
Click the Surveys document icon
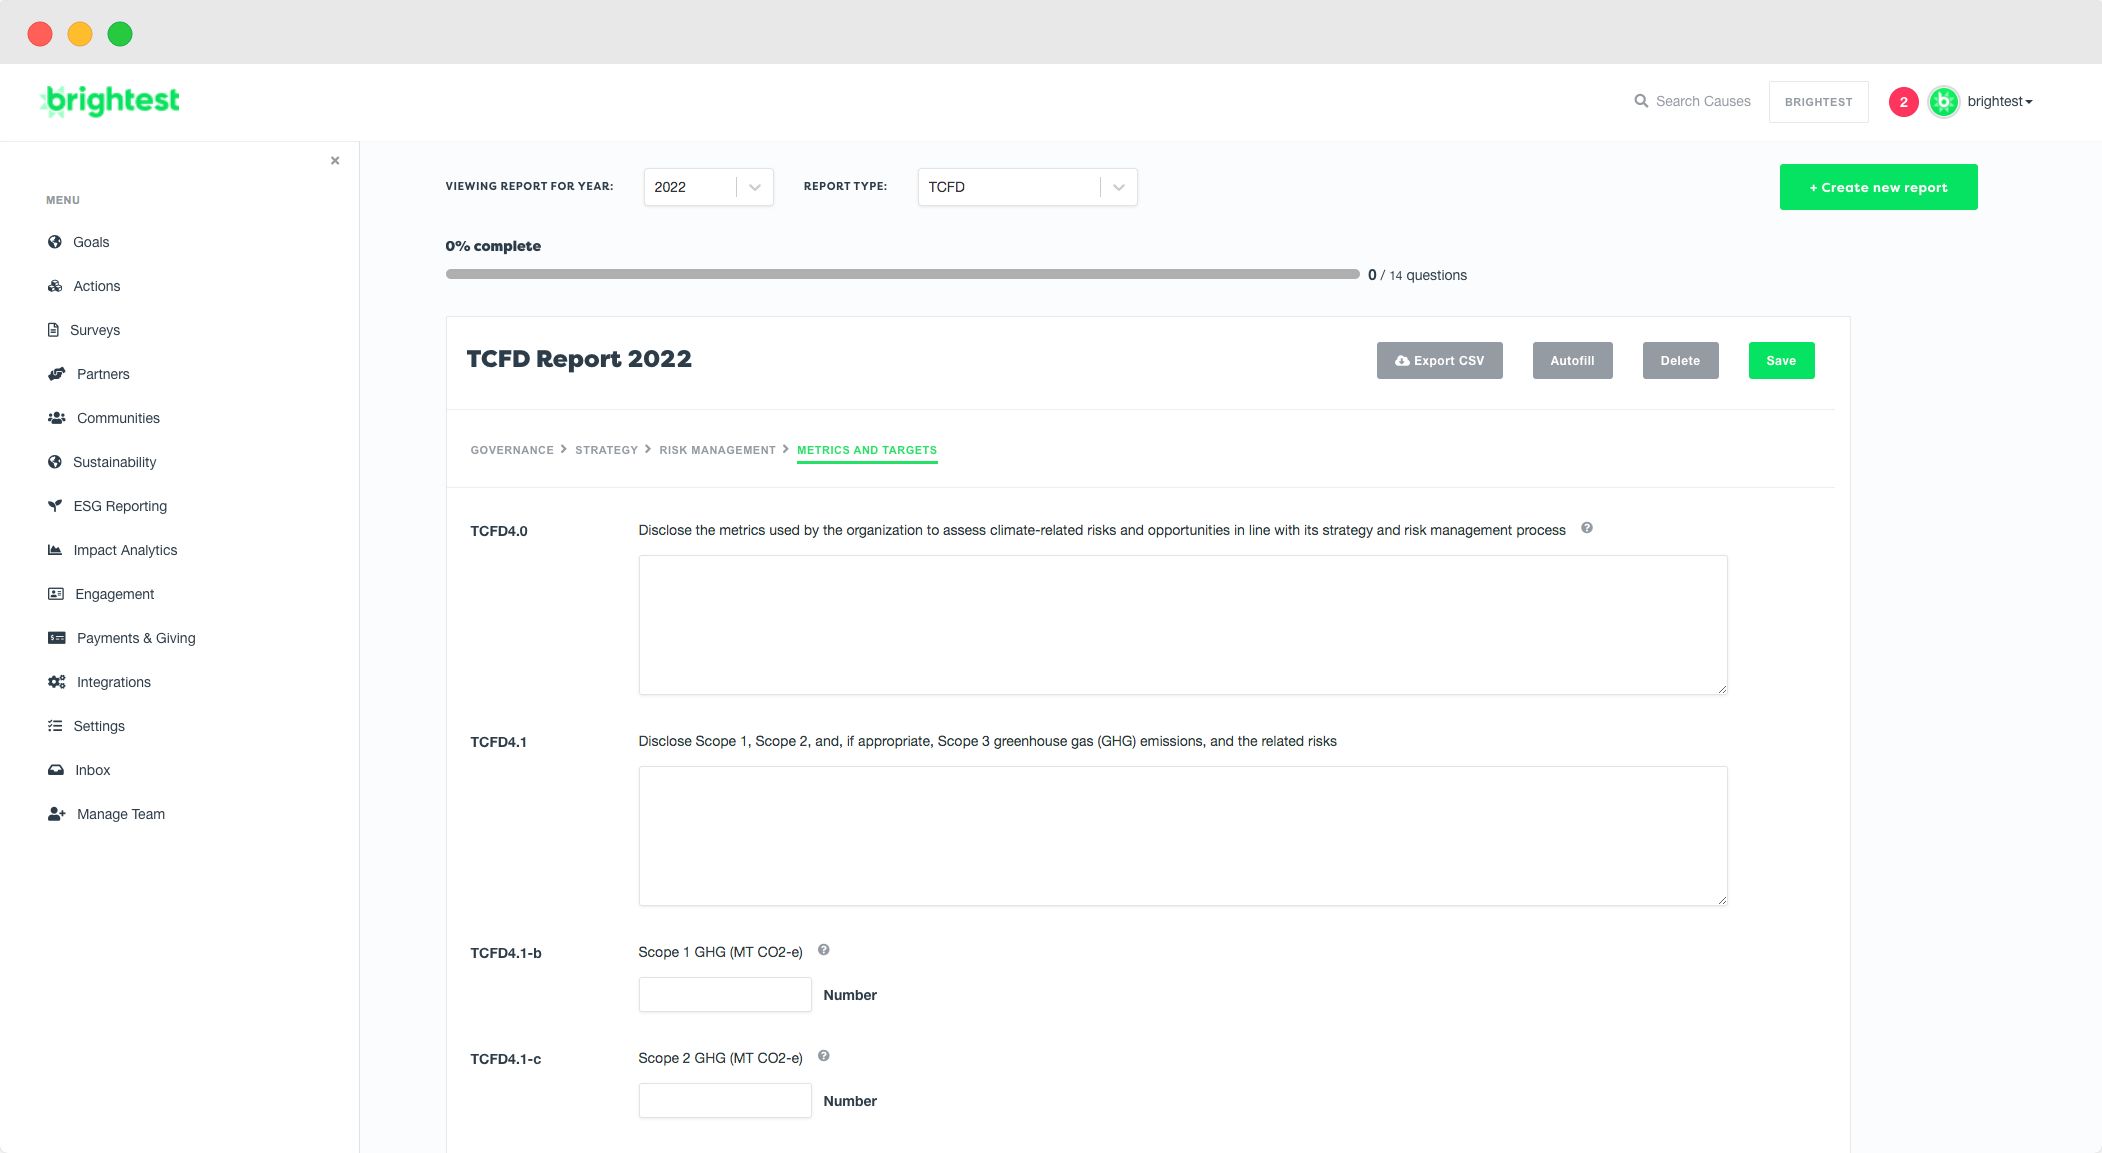pyautogui.click(x=53, y=330)
